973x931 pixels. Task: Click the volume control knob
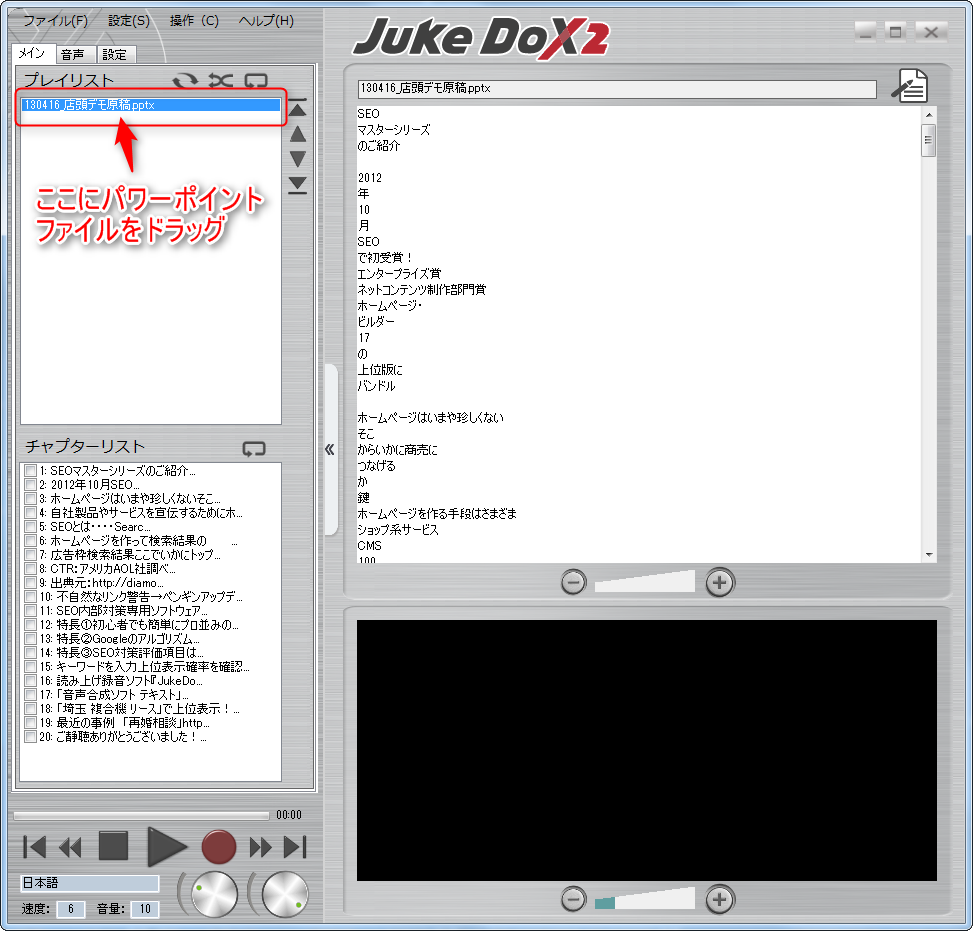pos(285,894)
